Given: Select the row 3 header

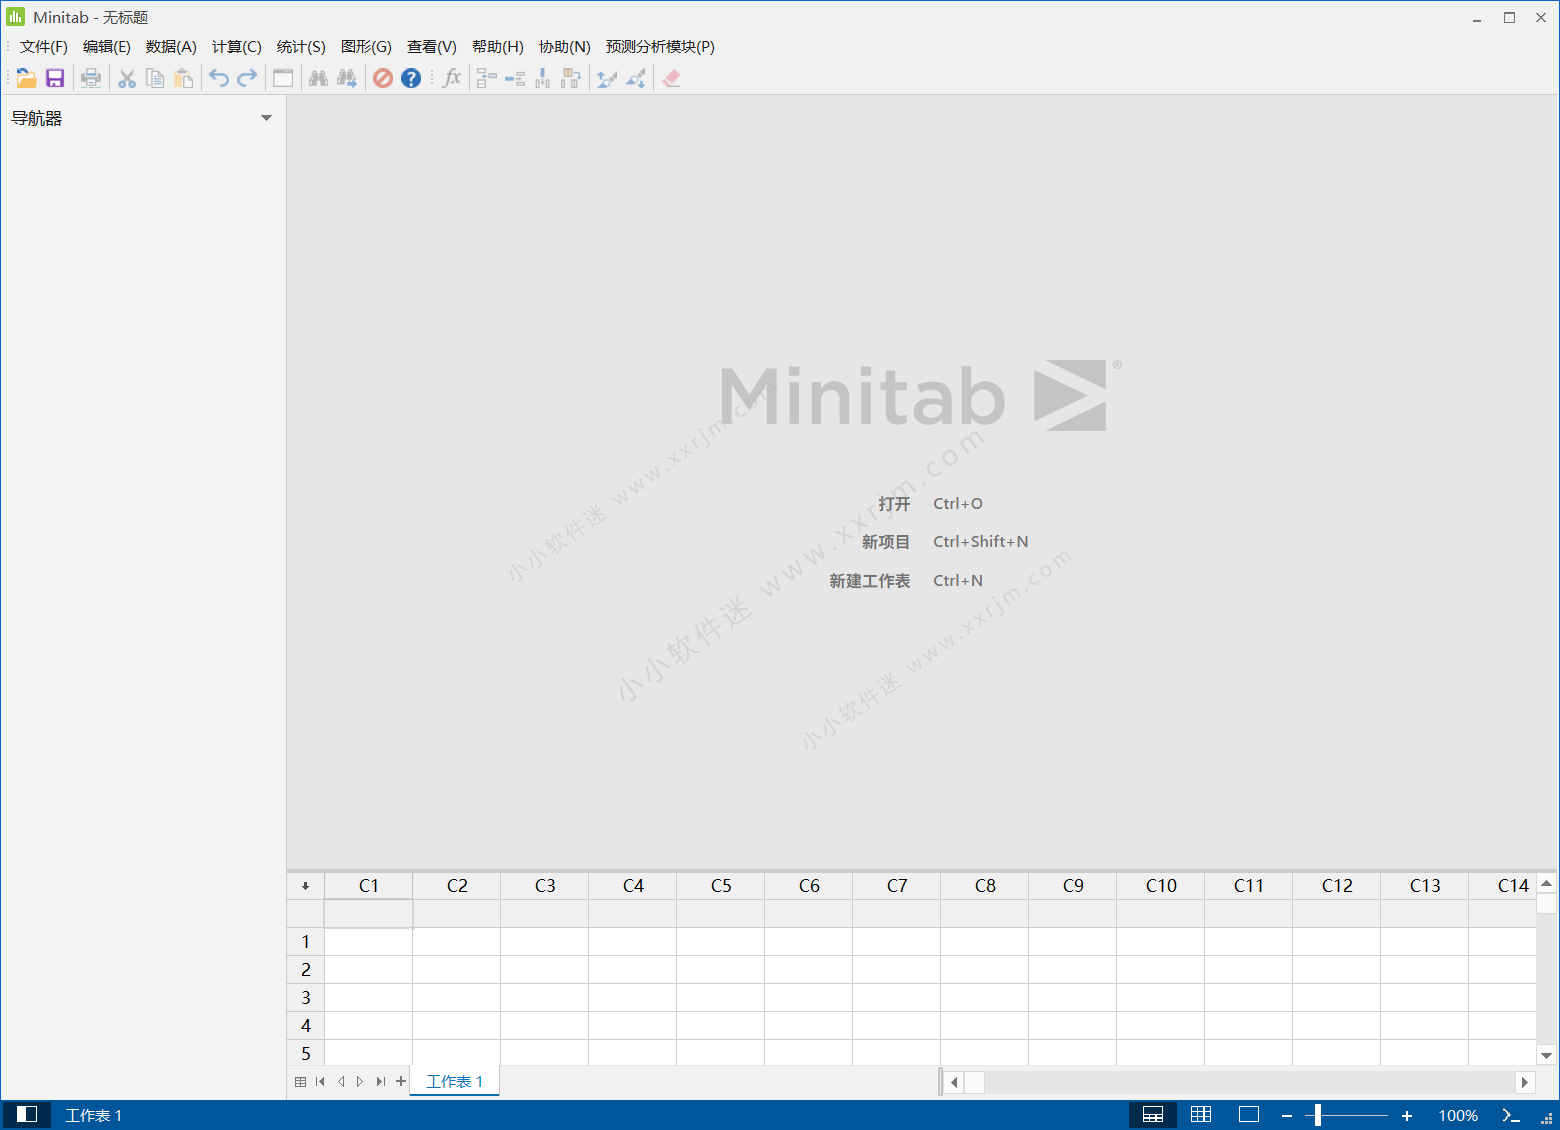Looking at the screenshot, I should [306, 998].
